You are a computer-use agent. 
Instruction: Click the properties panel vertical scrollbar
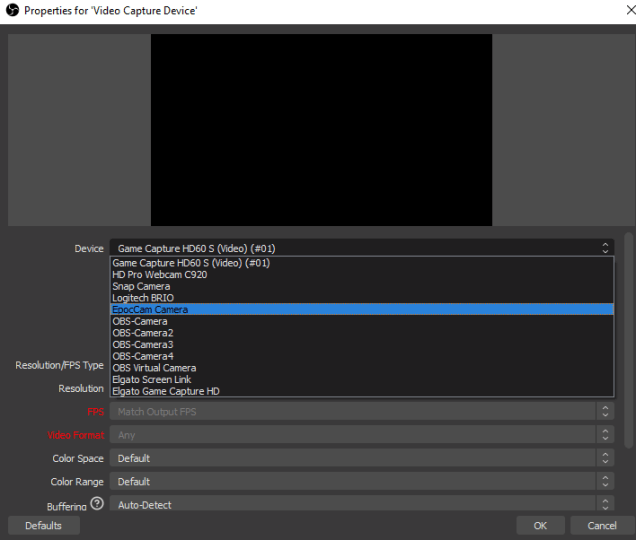pyautogui.click(x=628, y=340)
